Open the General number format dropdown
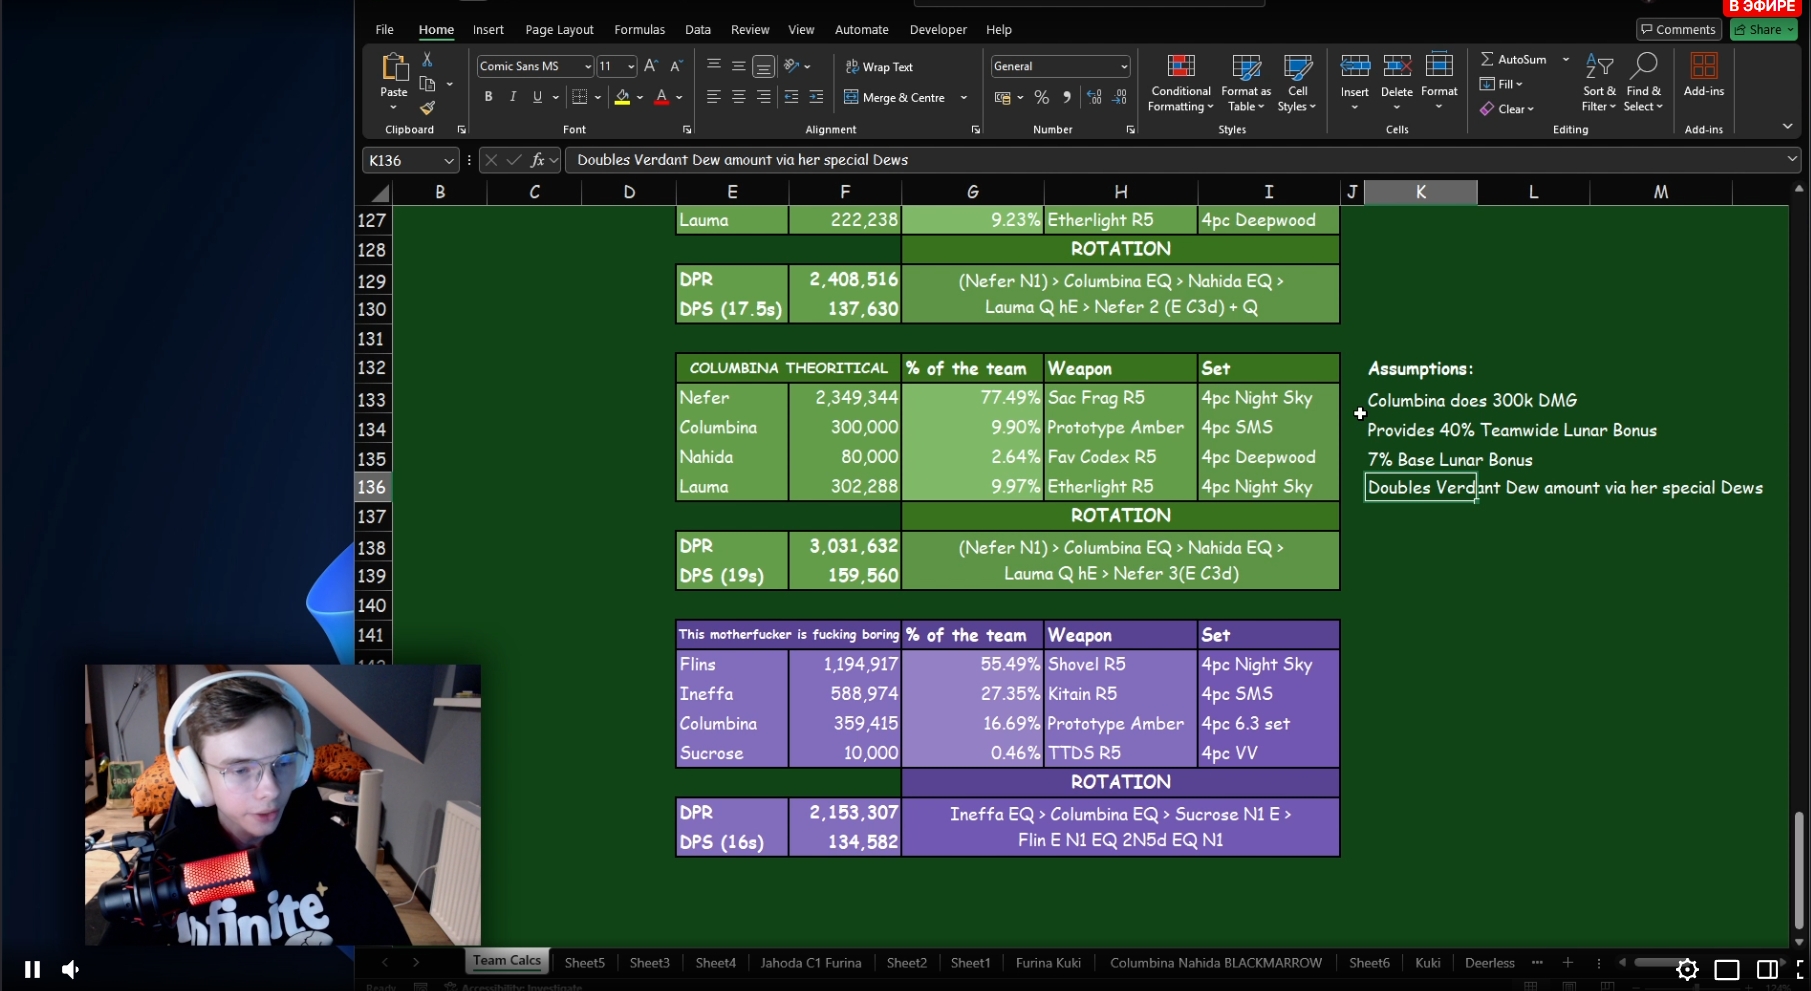This screenshot has width=1811, height=991. (x=1124, y=67)
